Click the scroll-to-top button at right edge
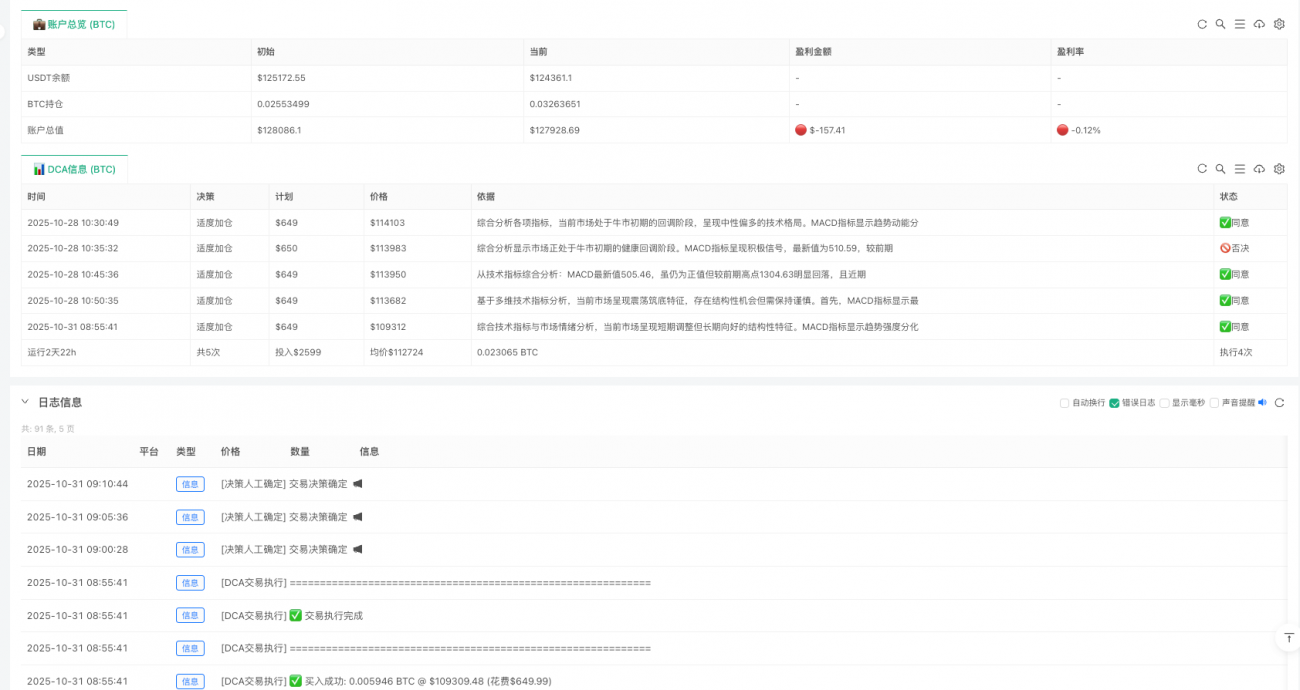The height and width of the screenshot is (690, 1300). 1288,637
